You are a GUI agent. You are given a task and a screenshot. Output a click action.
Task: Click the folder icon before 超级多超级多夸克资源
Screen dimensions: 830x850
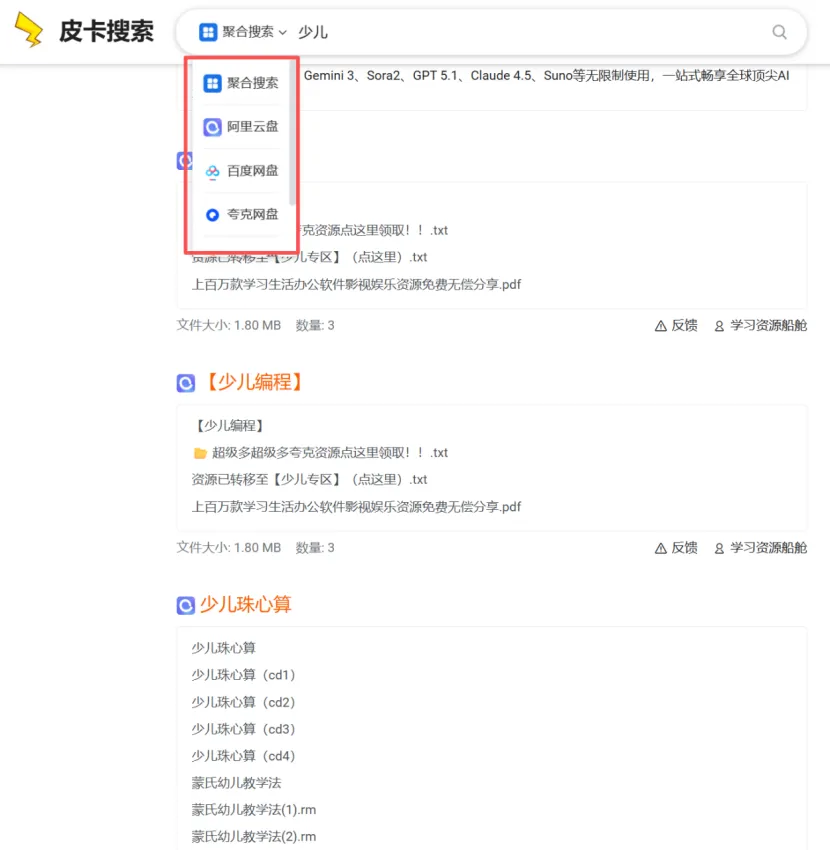pos(200,453)
